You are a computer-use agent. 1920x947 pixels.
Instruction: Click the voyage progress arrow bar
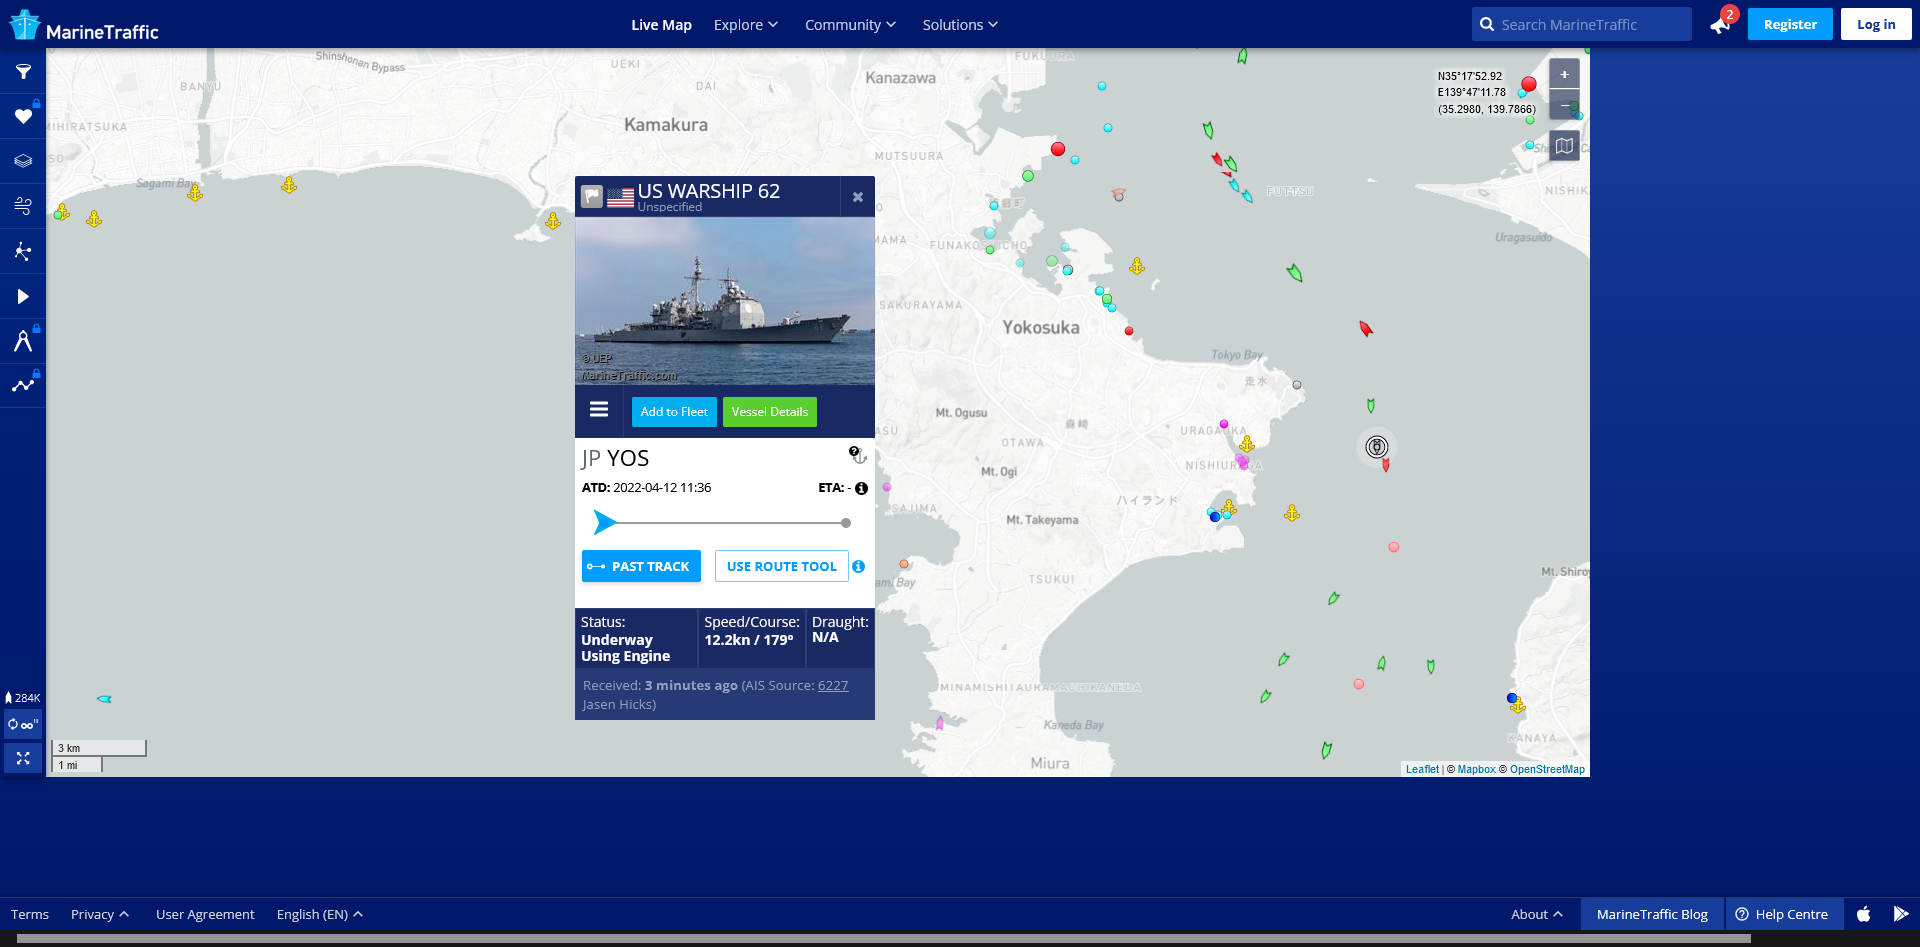(x=722, y=522)
